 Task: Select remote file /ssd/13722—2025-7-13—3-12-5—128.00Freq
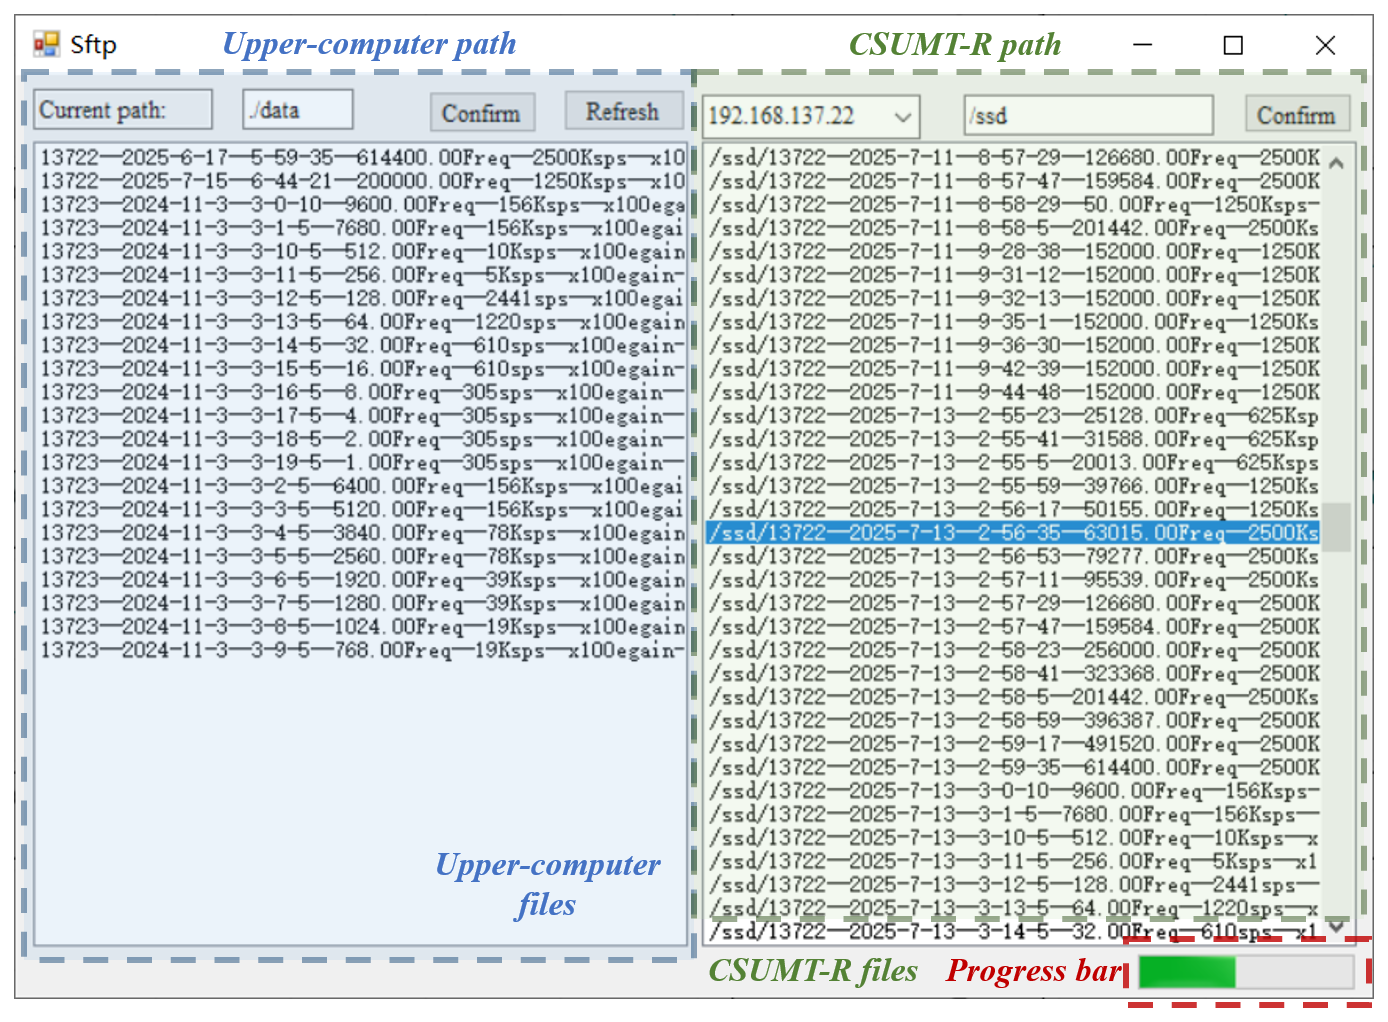pyautogui.click(x=1012, y=885)
